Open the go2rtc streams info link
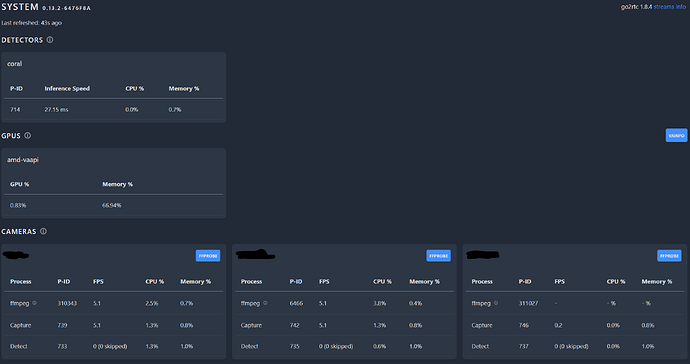Screen dimensions: 690x364 pyautogui.click(x=669, y=7)
